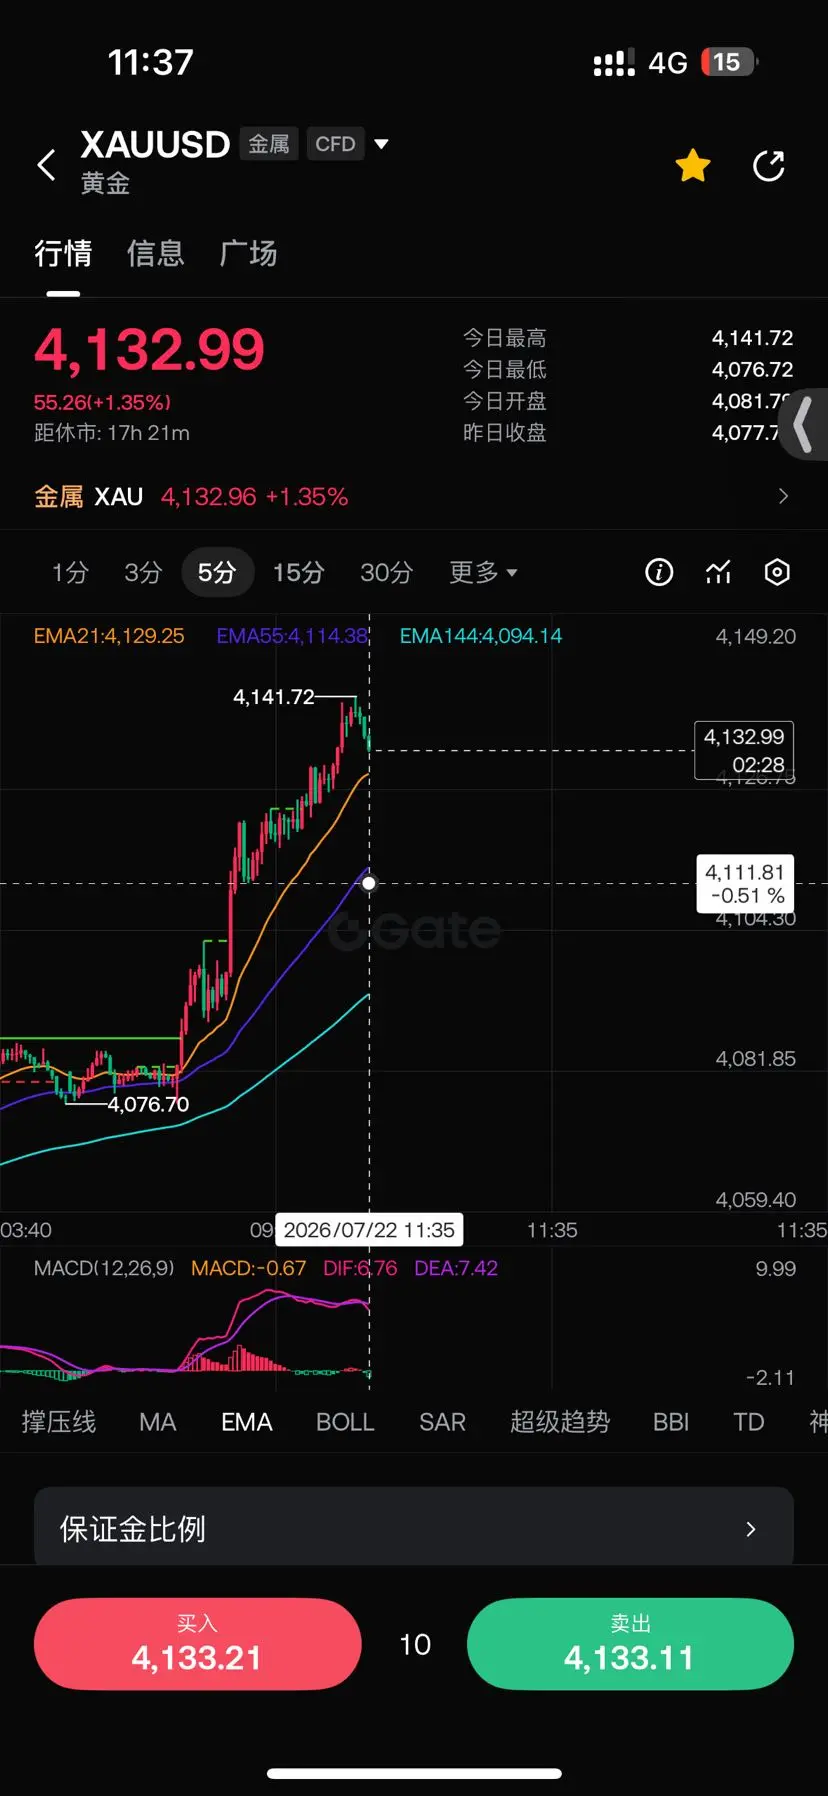Viewport: 828px width, 1796px height.
Task: Tap the back arrow icon
Action: click(46, 165)
